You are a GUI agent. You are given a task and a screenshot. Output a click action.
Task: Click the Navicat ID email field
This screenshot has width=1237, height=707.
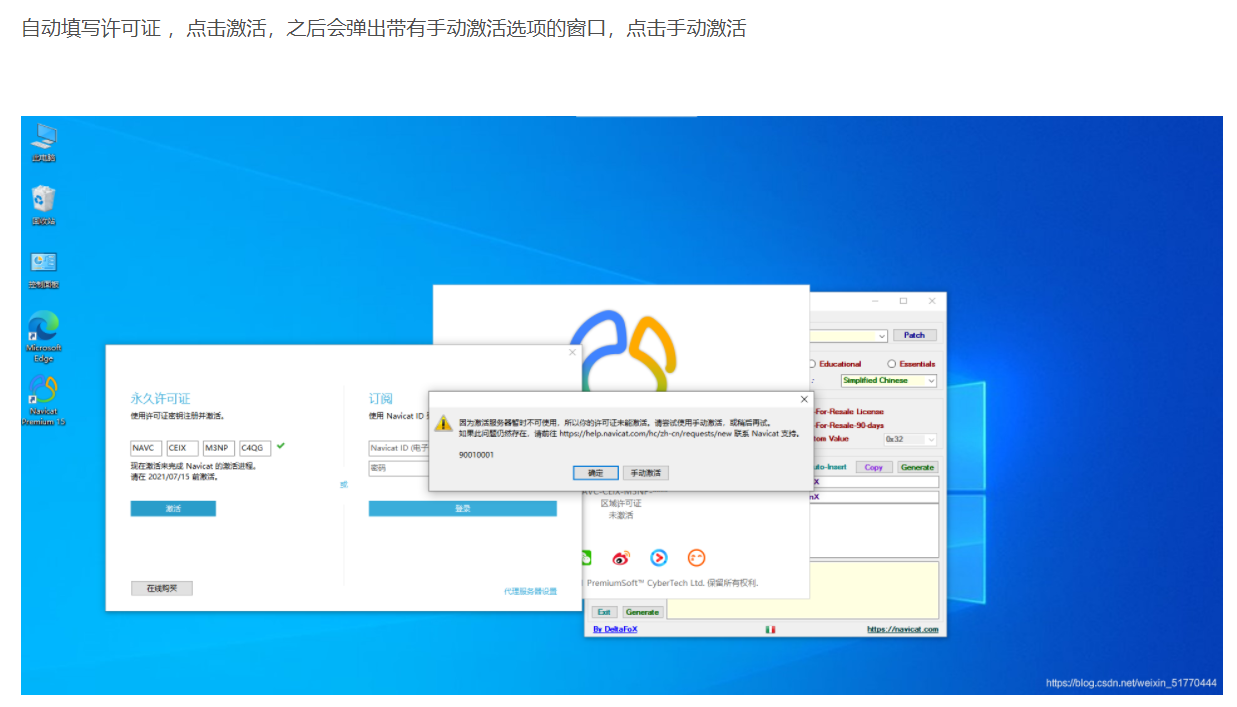point(398,448)
